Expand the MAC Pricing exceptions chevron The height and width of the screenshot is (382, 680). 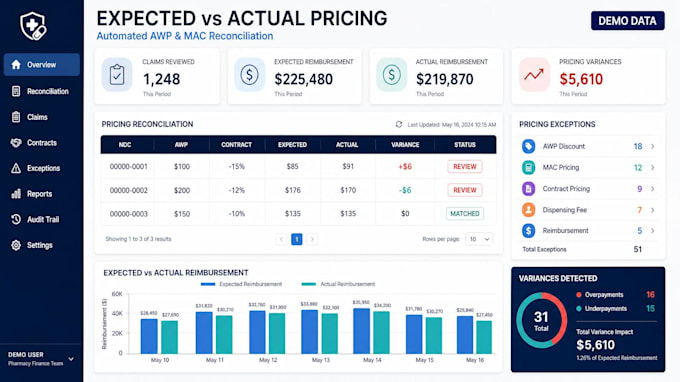[x=652, y=167]
